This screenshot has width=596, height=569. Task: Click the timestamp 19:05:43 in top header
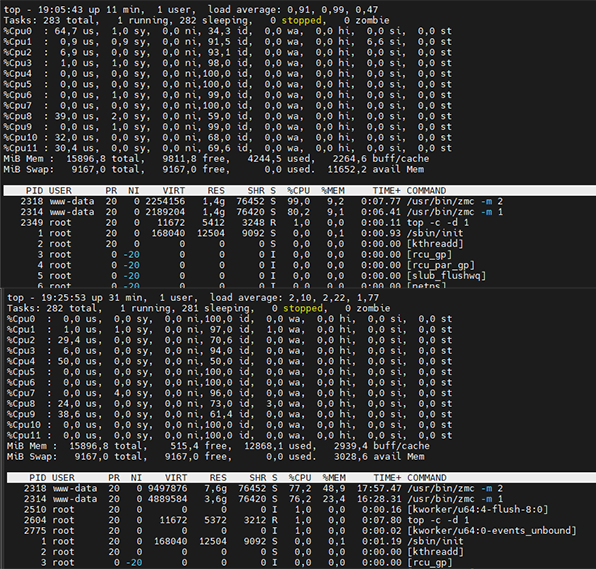point(60,10)
